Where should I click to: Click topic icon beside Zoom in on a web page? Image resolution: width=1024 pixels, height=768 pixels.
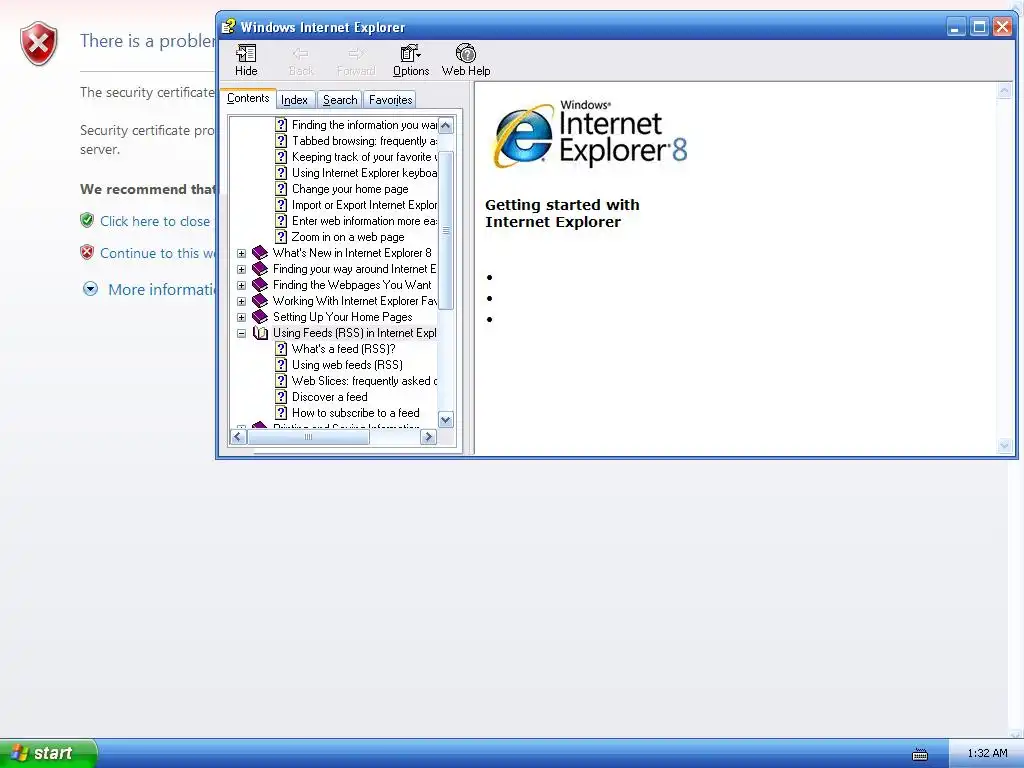[281, 237]
